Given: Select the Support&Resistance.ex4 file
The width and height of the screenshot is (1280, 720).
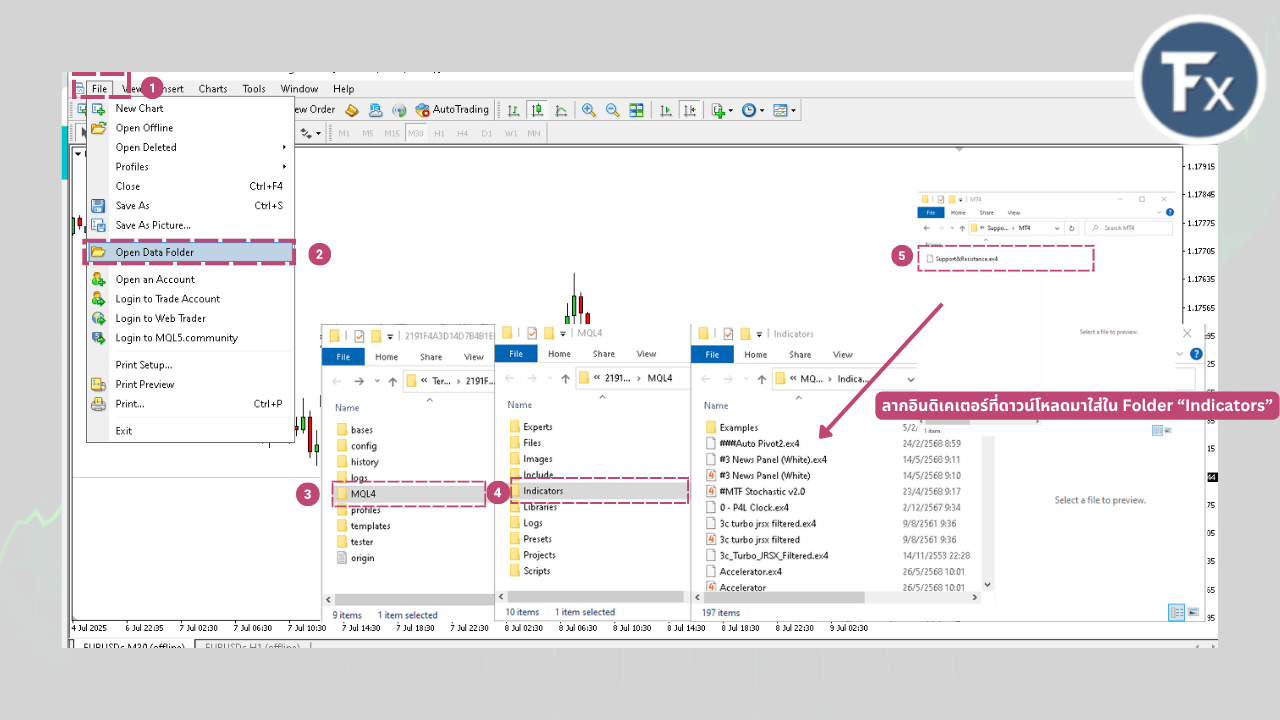Looking at the screenshot, I should pos(966,259).
